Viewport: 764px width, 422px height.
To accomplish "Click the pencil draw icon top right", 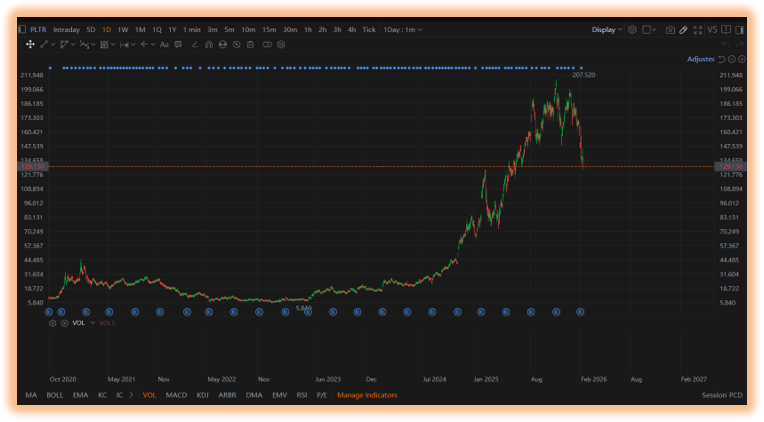I will coord(684,30).
